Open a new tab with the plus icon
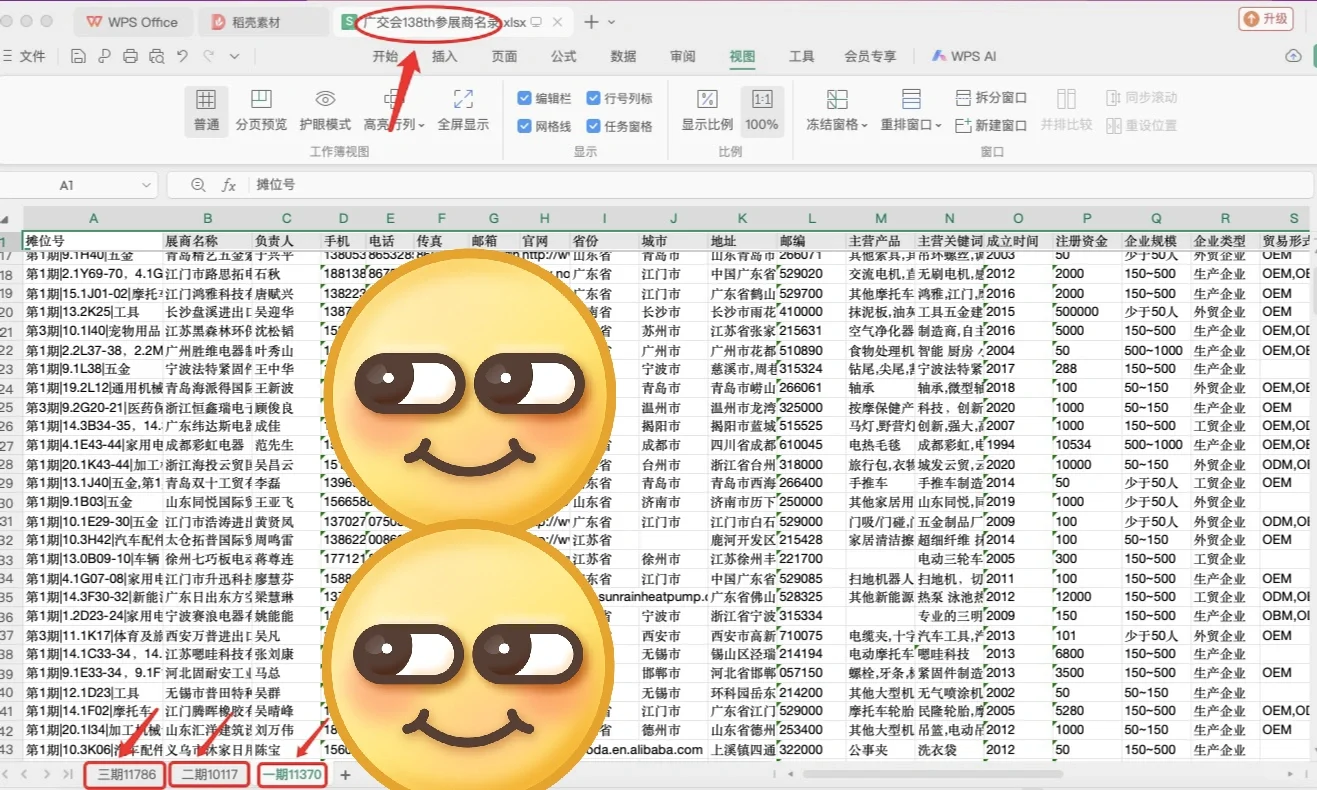The width and height of the screenshot is (1317, 790). point(591,22)
